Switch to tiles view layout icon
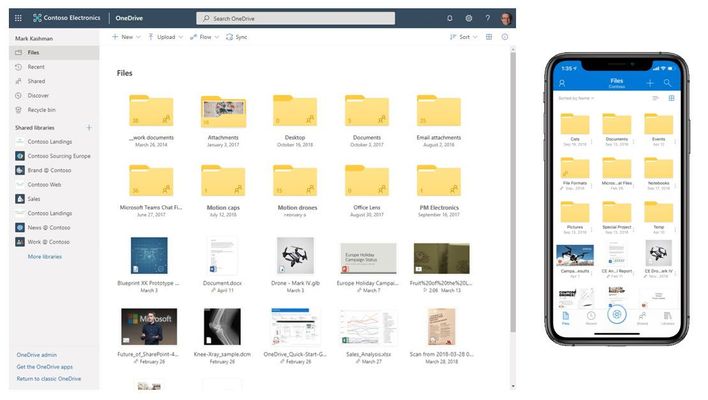Viewport: 708px width, 400px height. click(x=489, y=37)
